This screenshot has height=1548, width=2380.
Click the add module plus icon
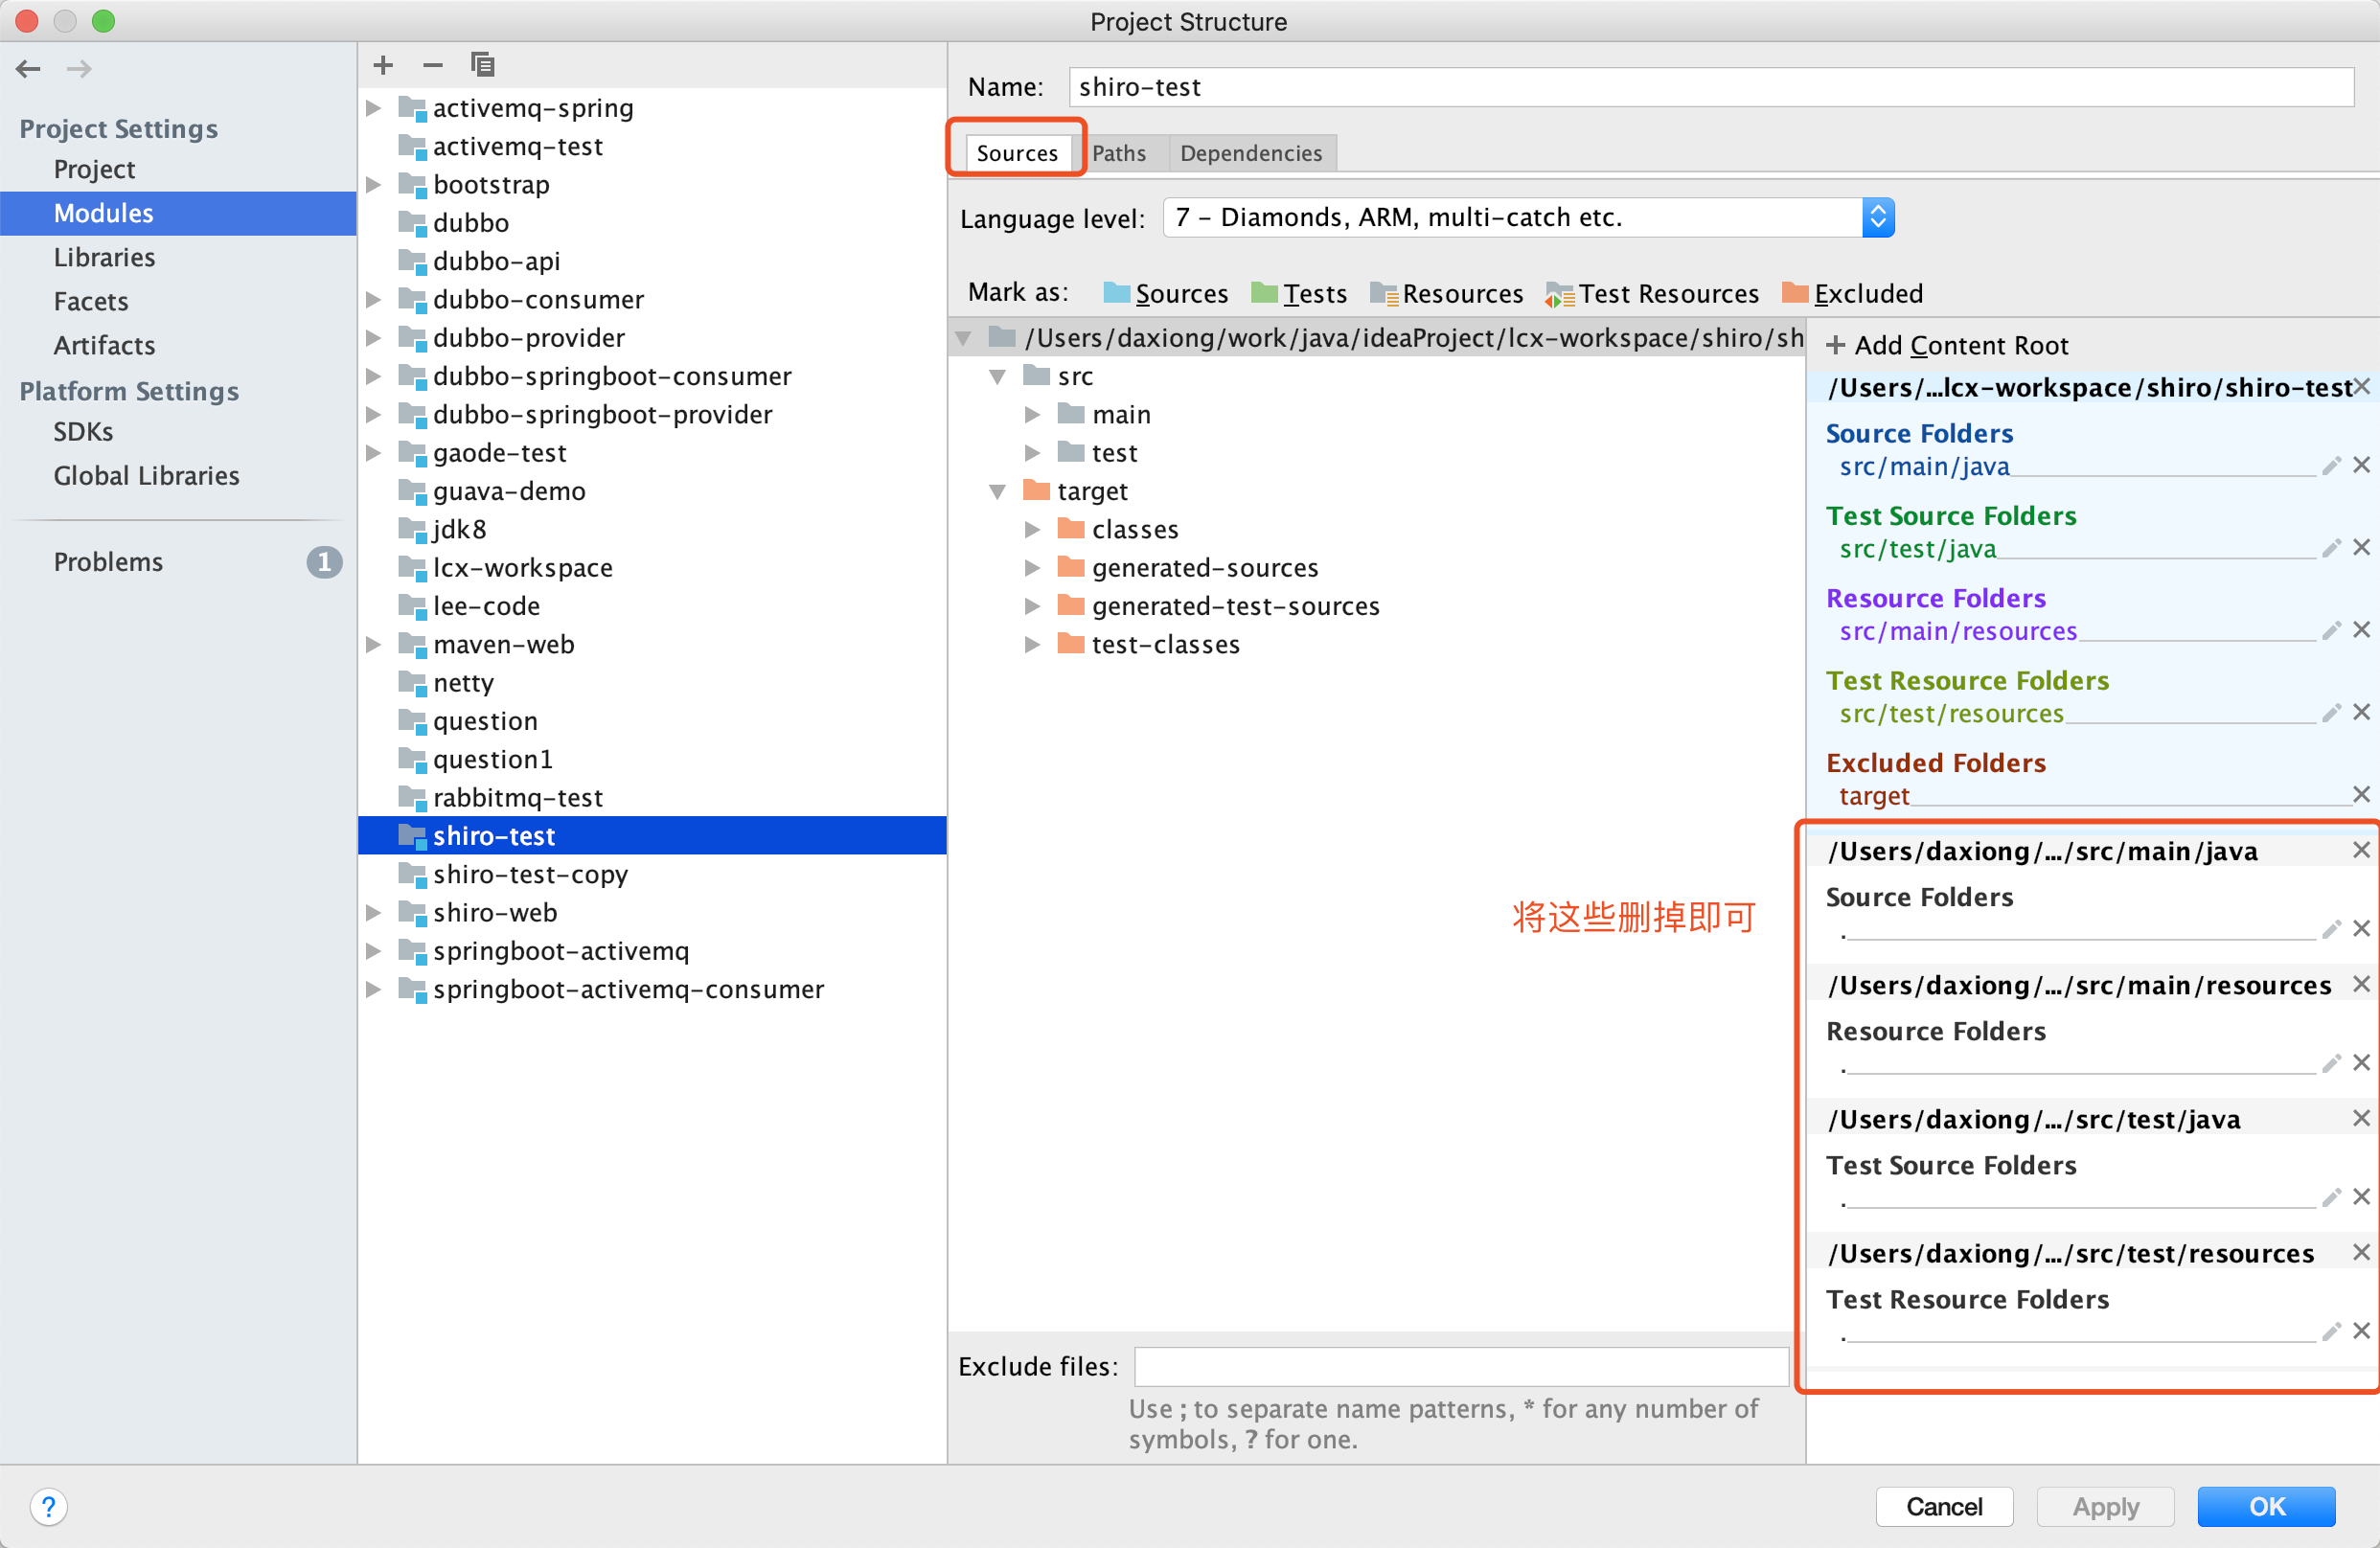tap(383, 66)
